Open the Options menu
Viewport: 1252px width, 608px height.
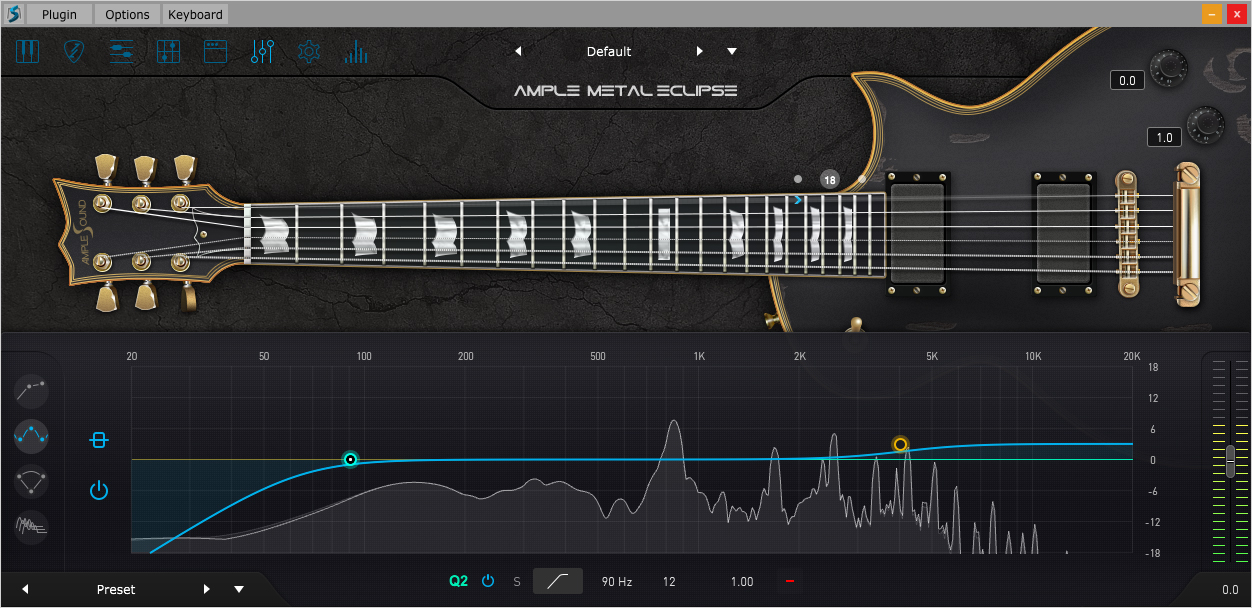click(127, 14)
